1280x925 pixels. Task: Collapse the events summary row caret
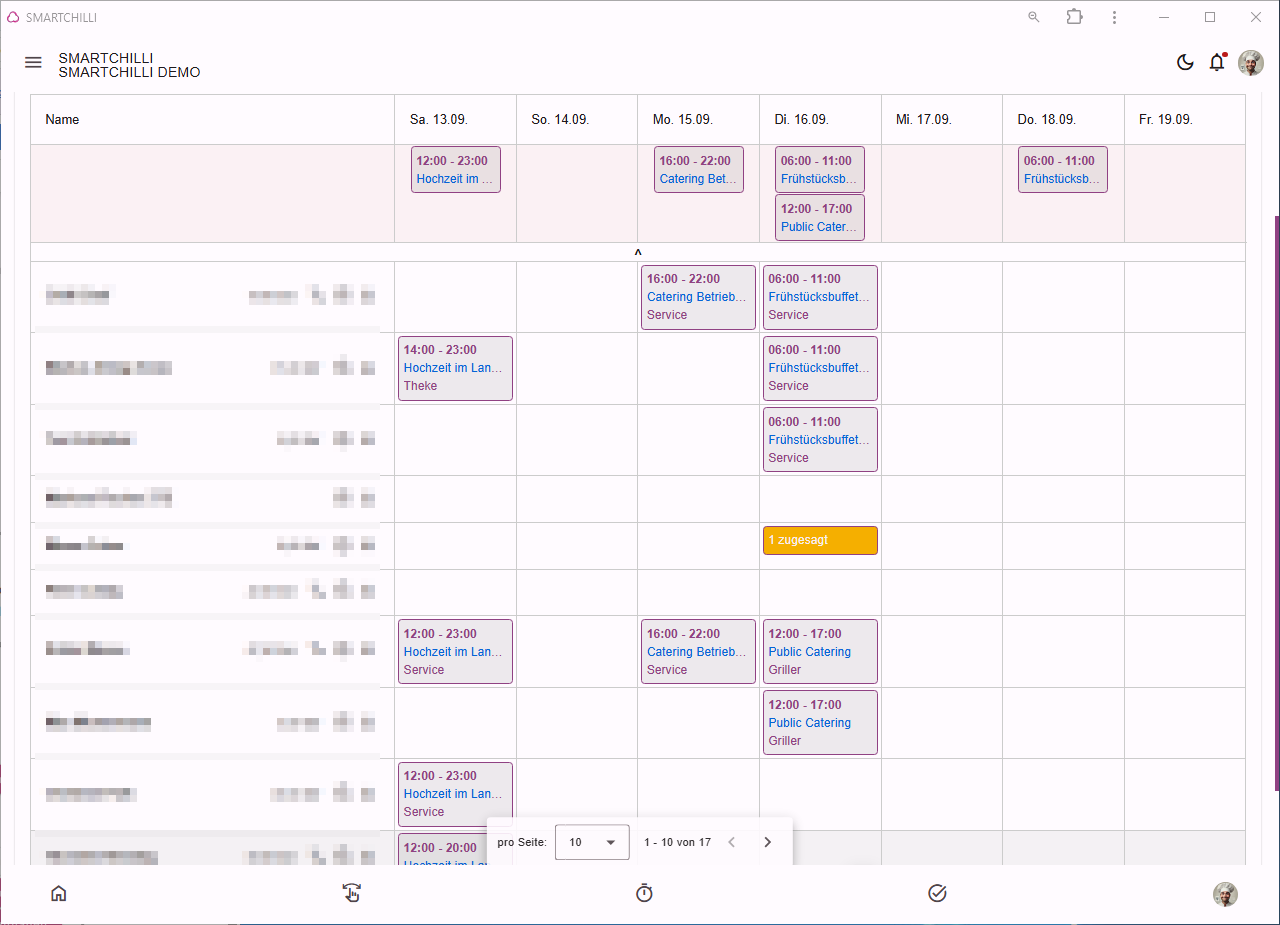638,253
